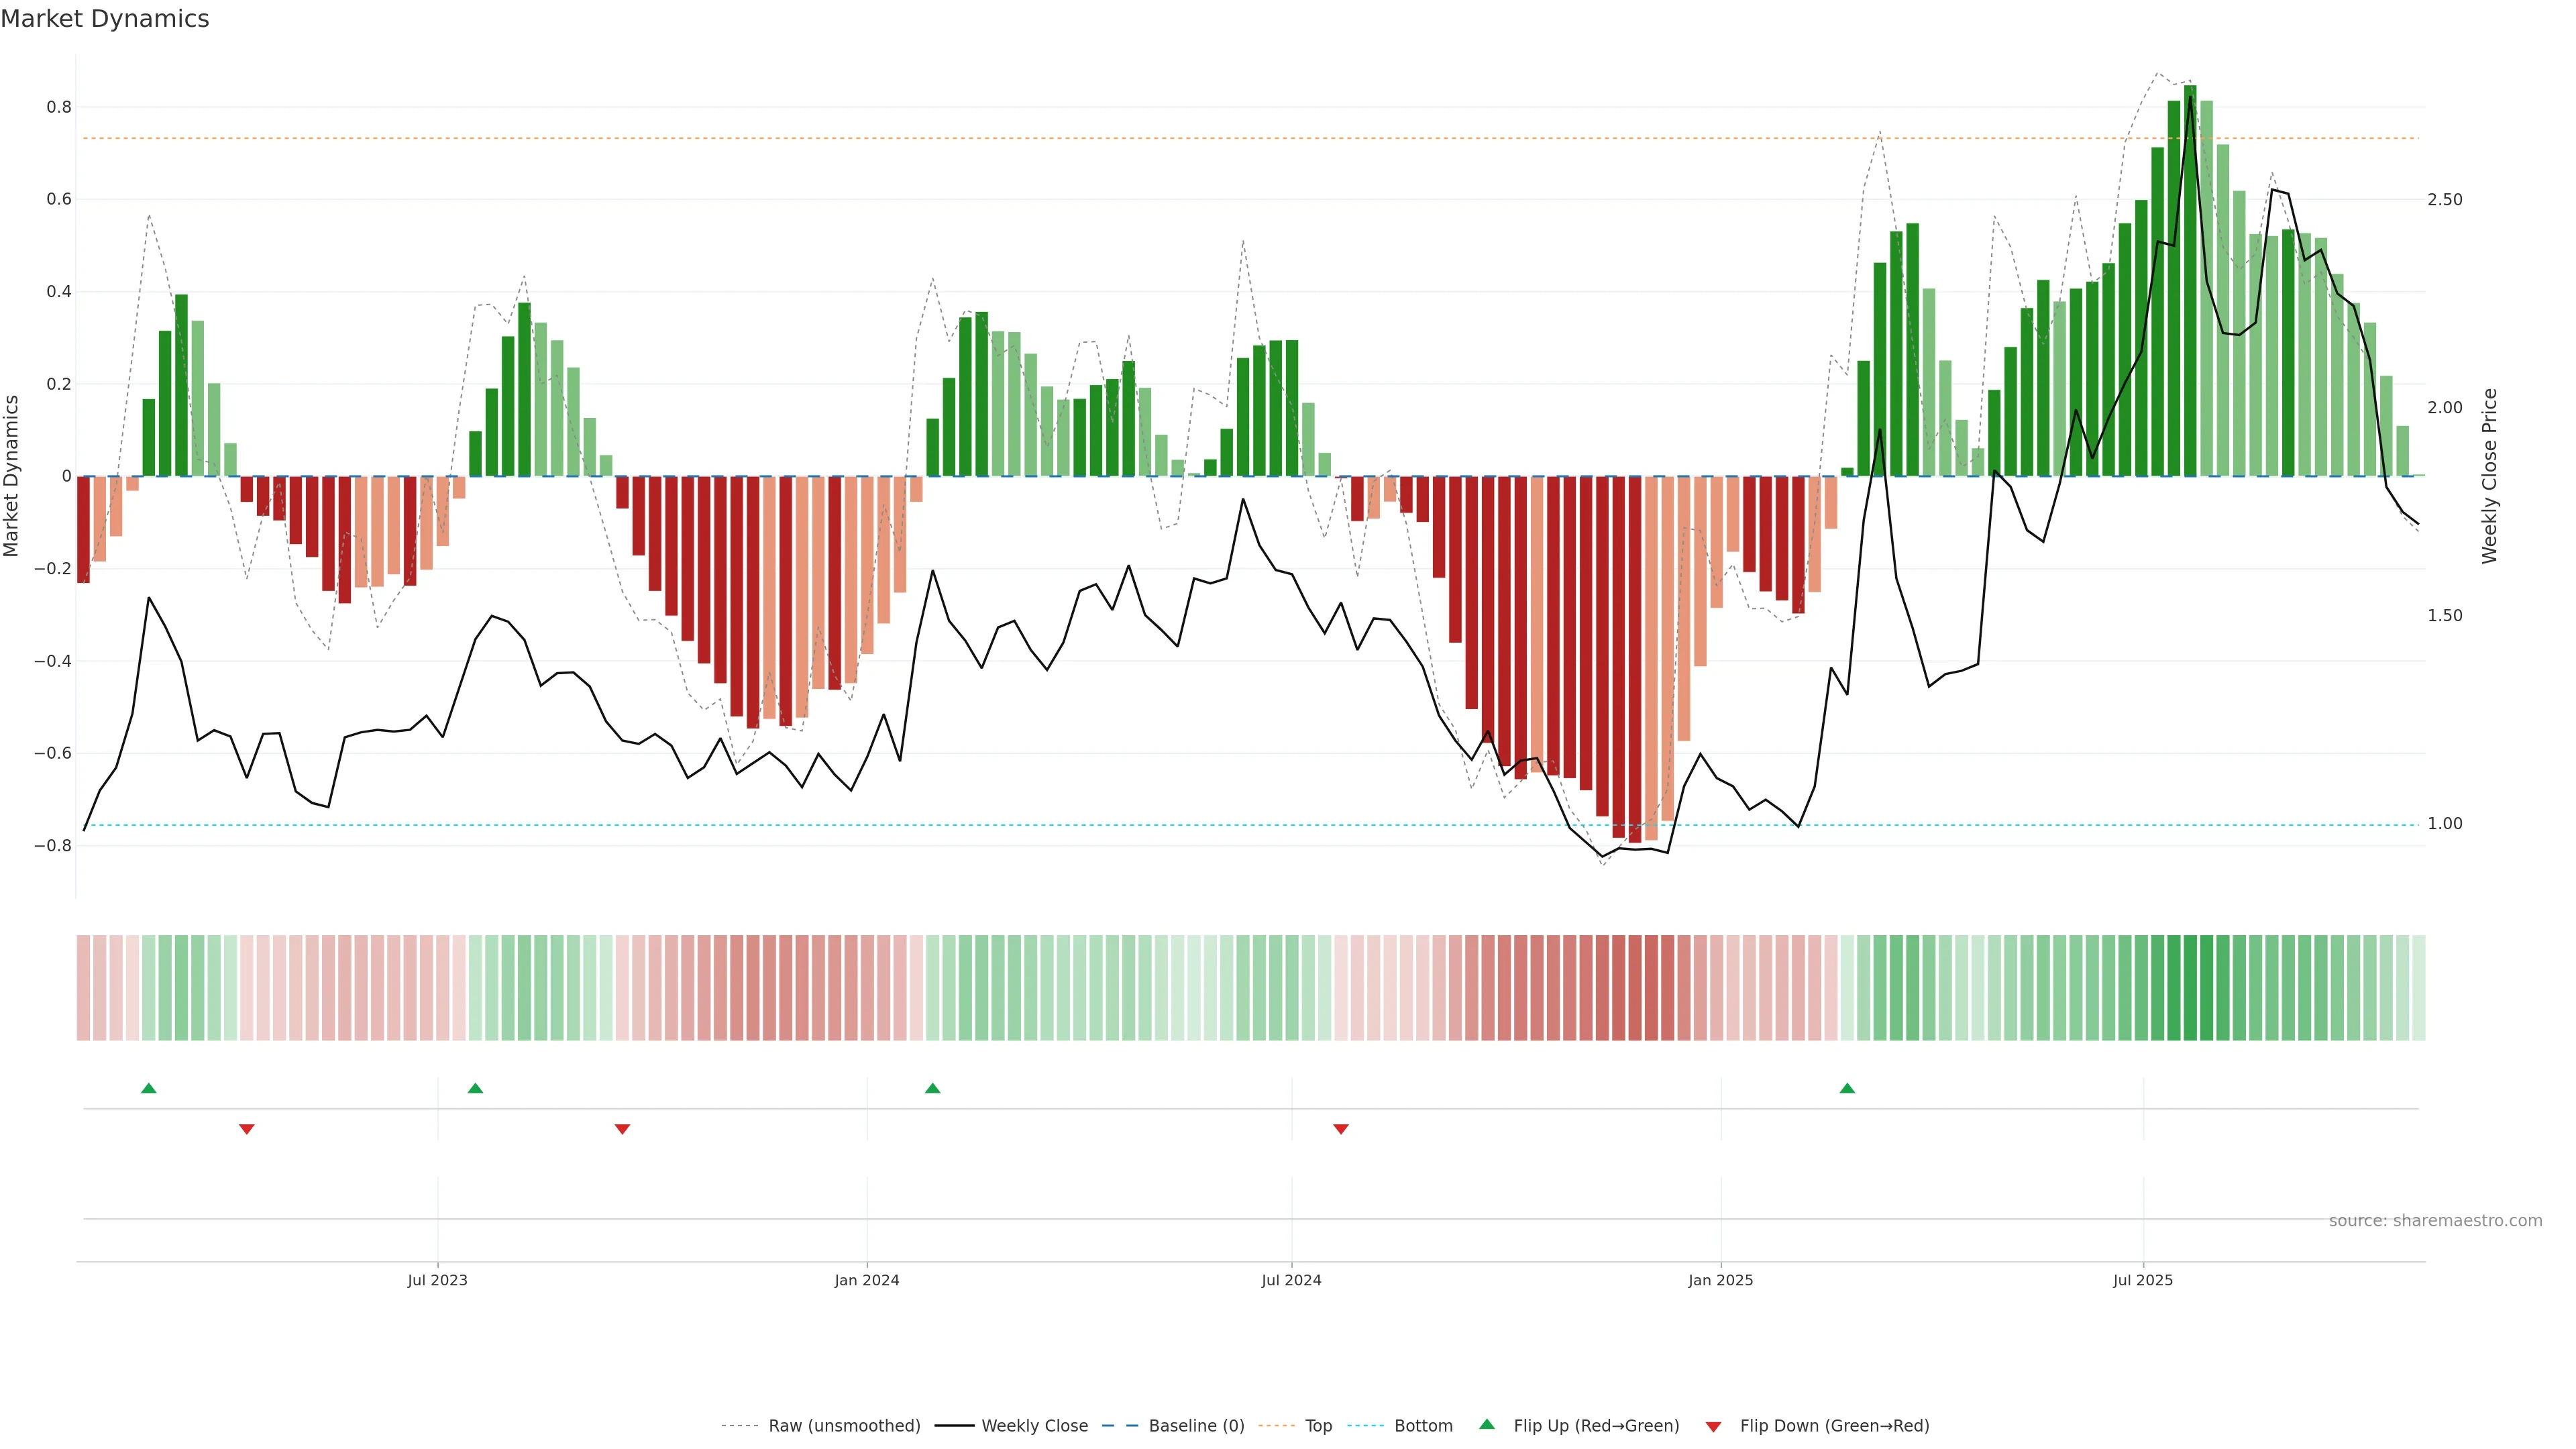Screen dimensions: 2576x1449
Task: Toggle the Weekly Close legend entry
Action: click(x=1034, y=1425)
